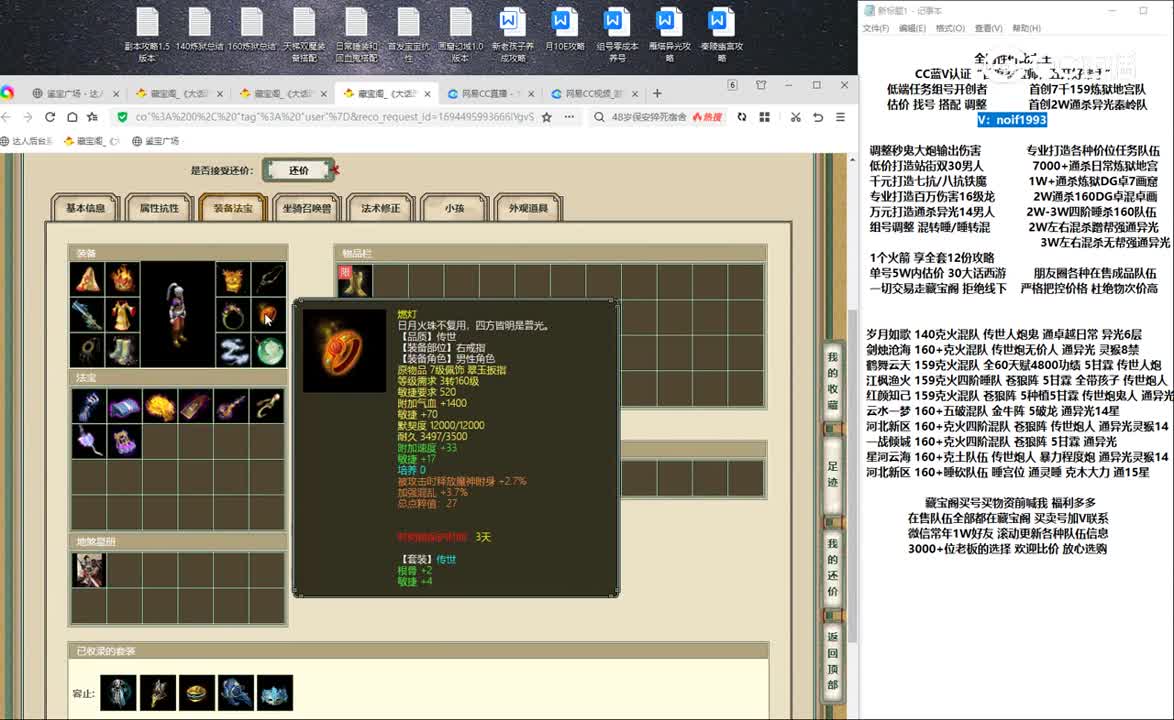Select the blue gauntlet talisman icon
The image size is (1174, 720).
click(88, 406)
